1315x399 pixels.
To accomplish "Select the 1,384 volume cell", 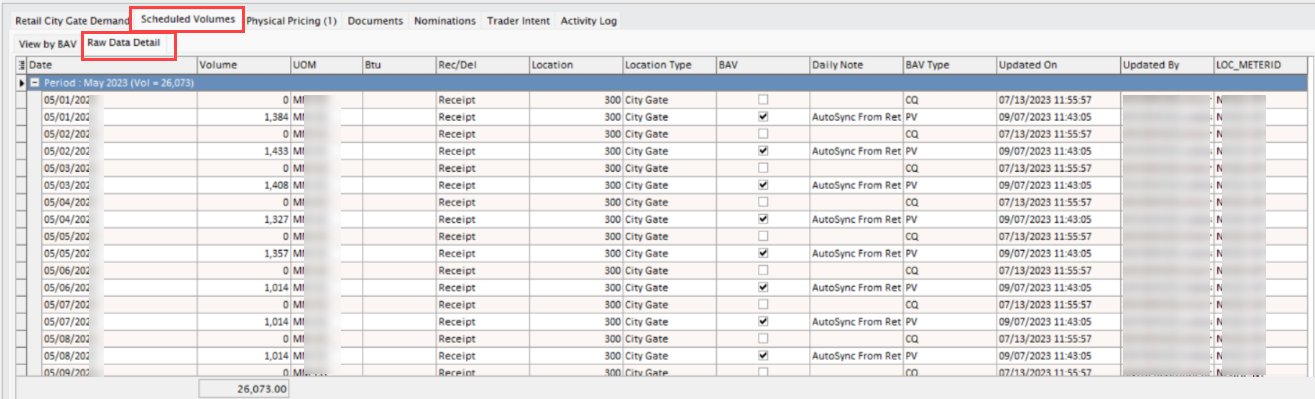I will point(244,117).
